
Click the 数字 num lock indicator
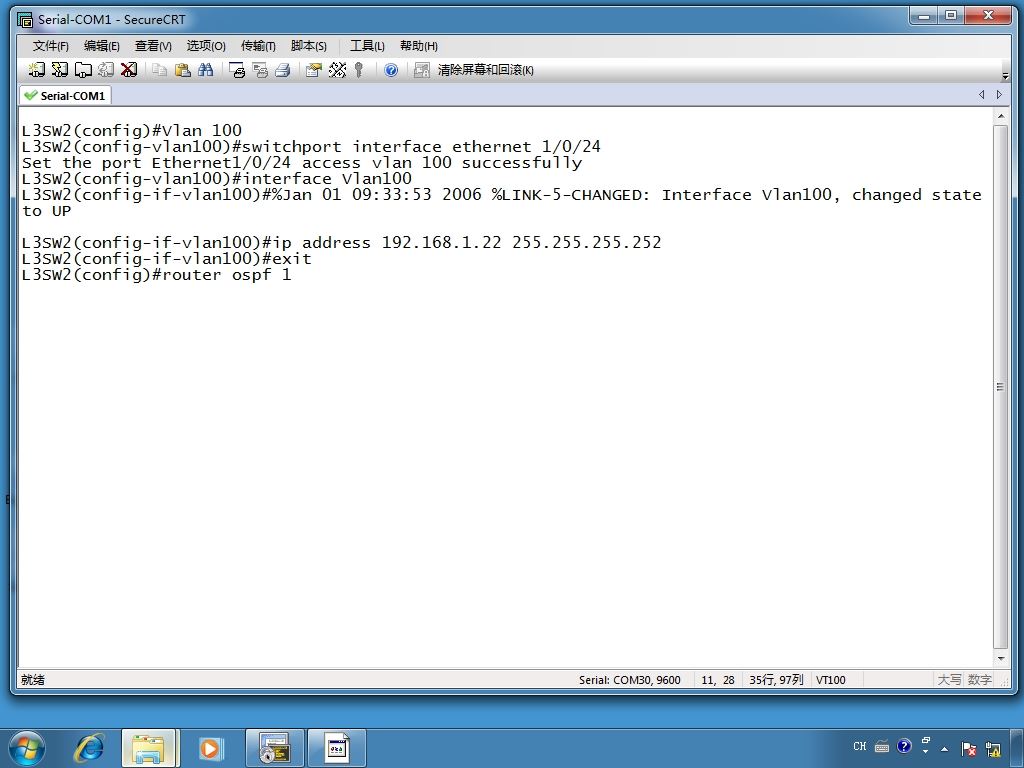(979, 680)
